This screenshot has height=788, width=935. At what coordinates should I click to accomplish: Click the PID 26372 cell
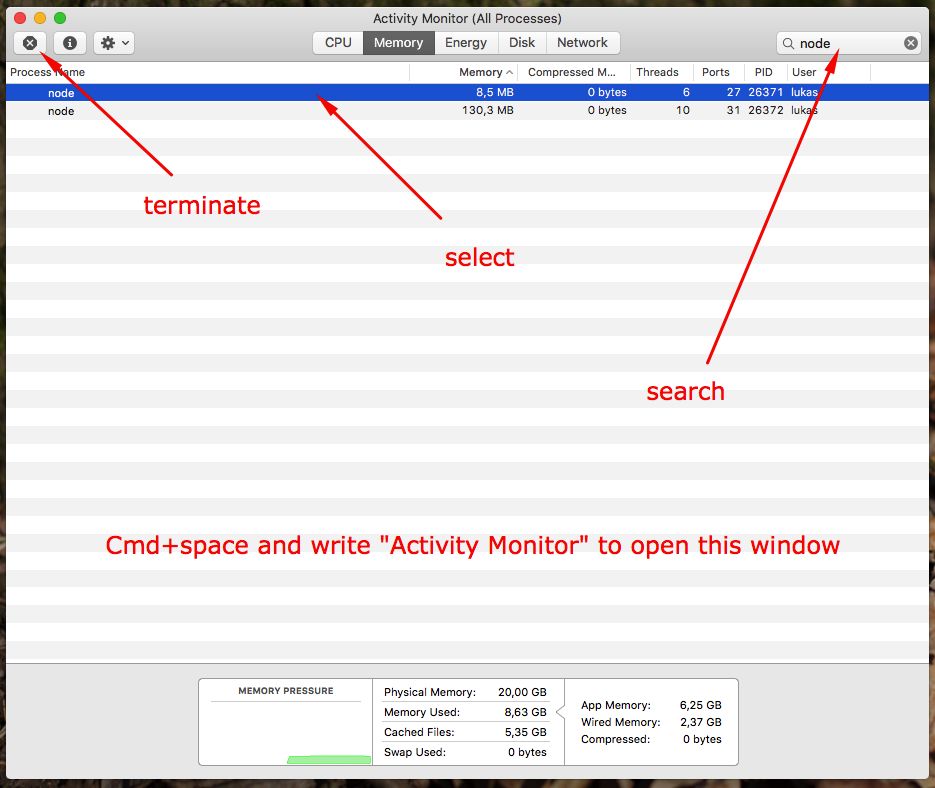click(766, 110)
